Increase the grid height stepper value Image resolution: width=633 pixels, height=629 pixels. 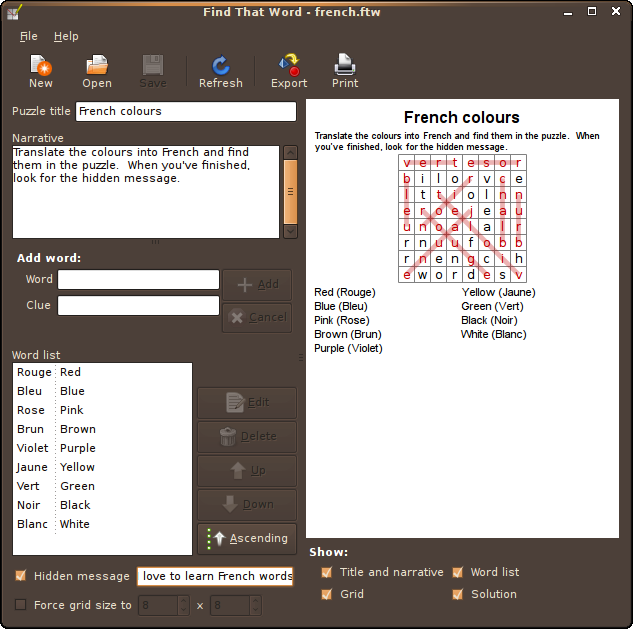pos(256,601)
